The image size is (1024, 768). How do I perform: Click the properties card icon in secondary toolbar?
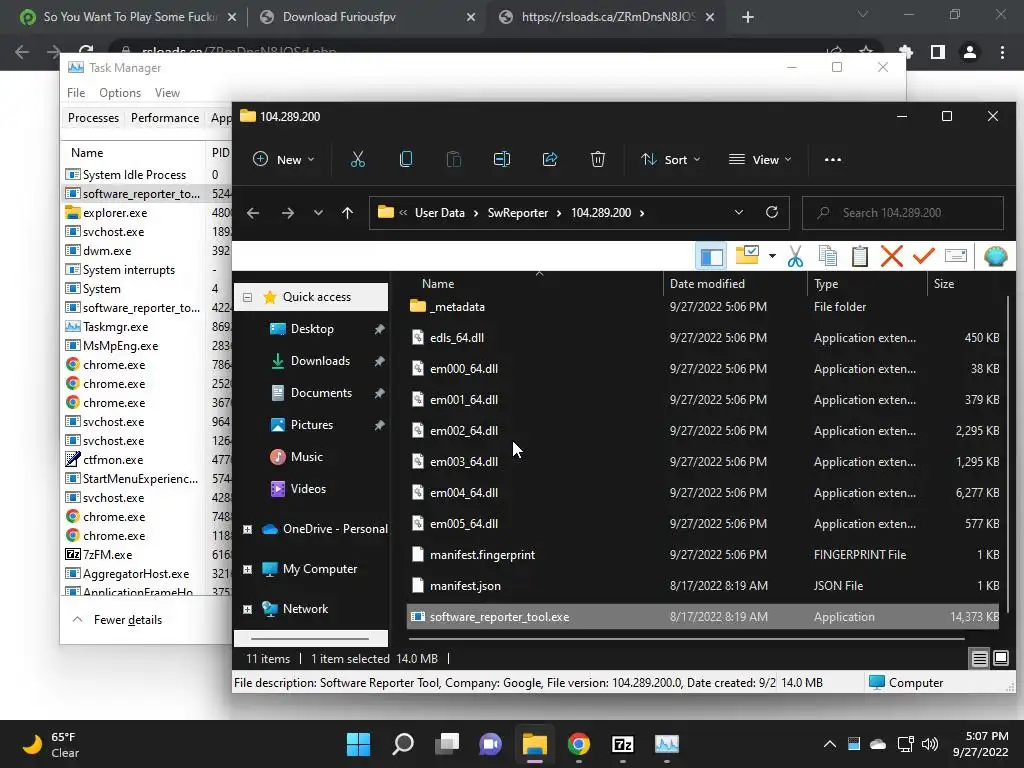coord(956,256)
